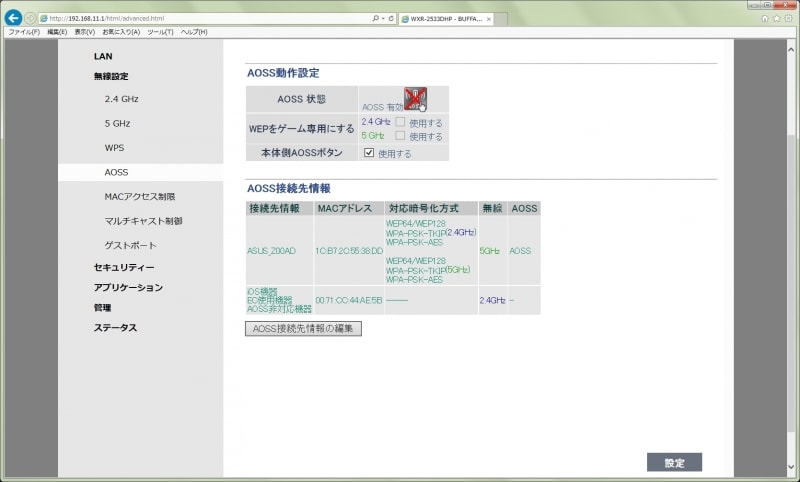Expand the 管理 sidebar section
The width and height of the screenshot is (800, 482).
click(103, 308)
